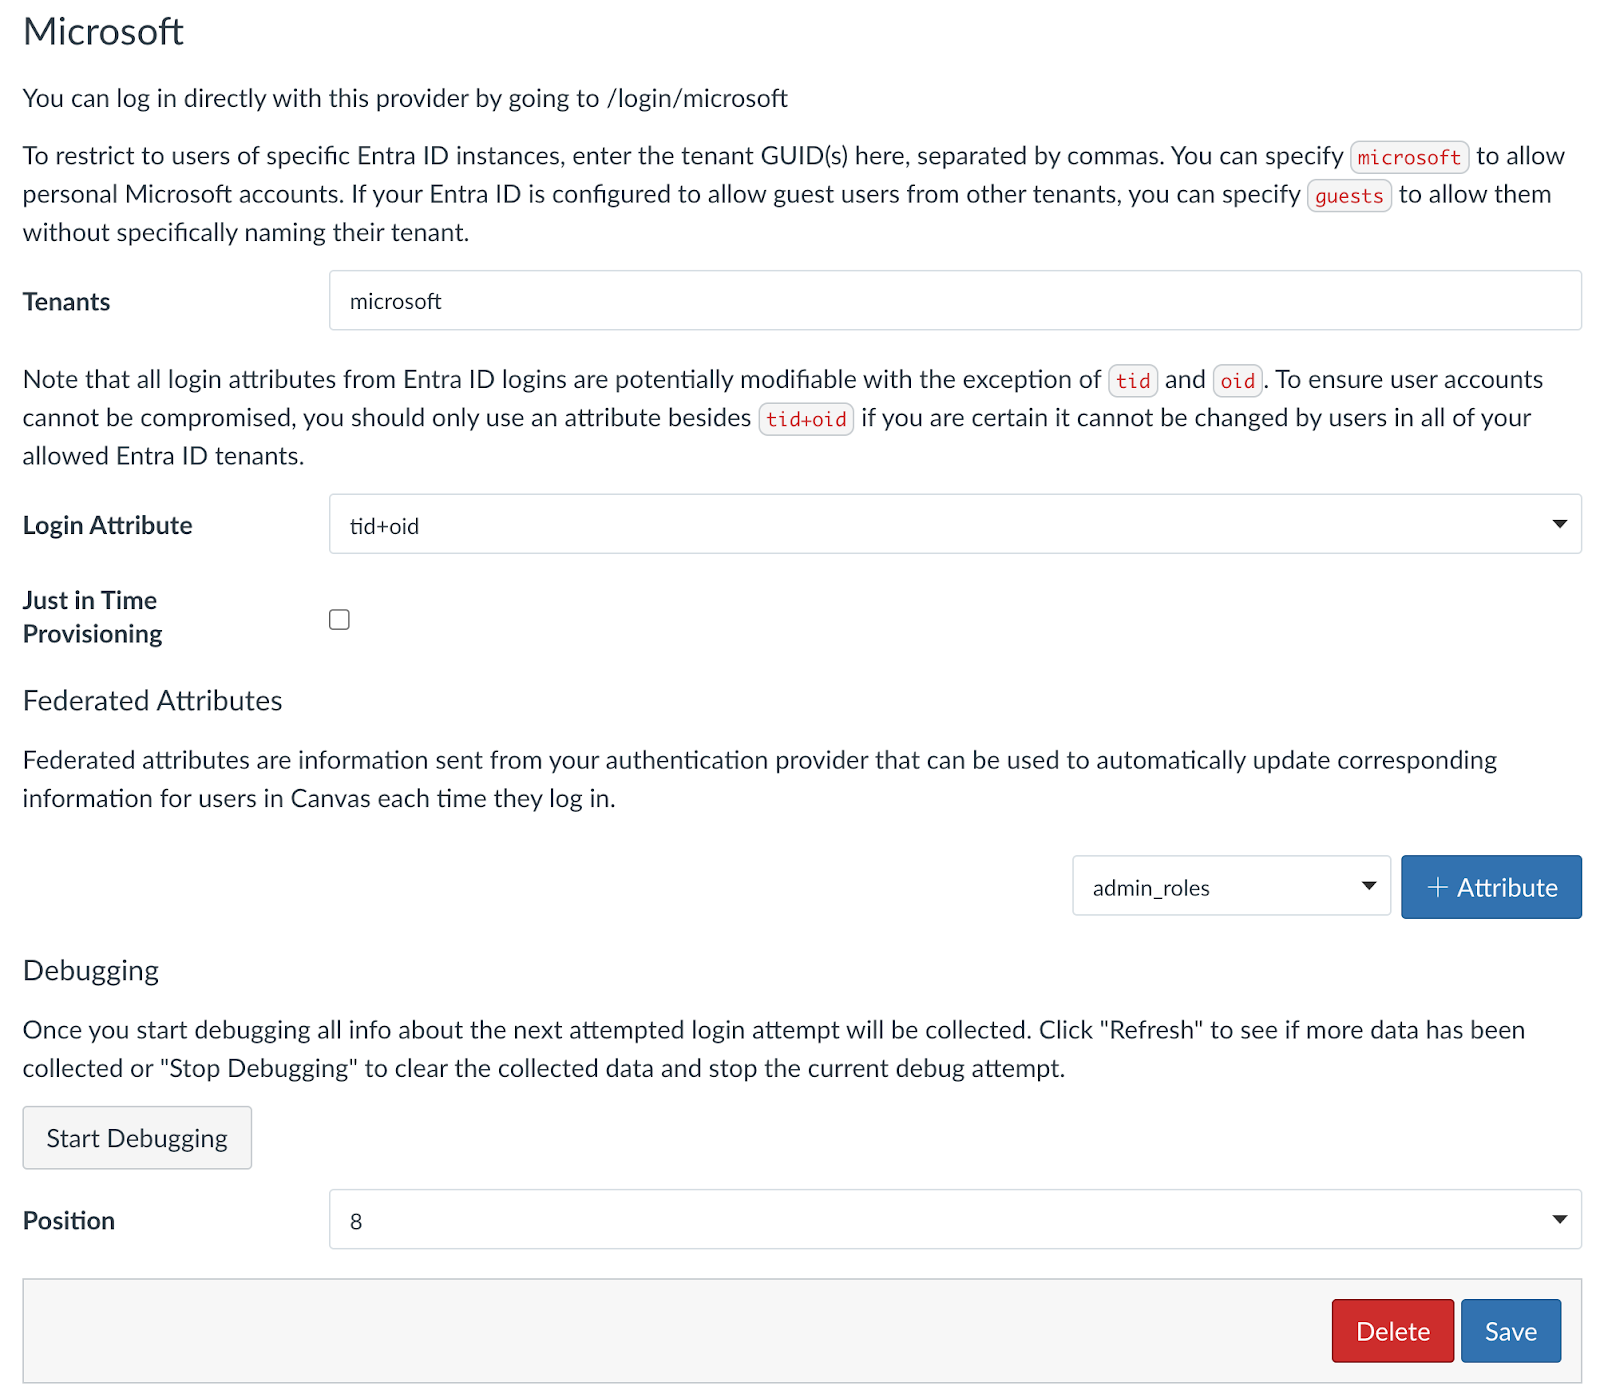Delete the Microsoft authentication provider

1392,1330
